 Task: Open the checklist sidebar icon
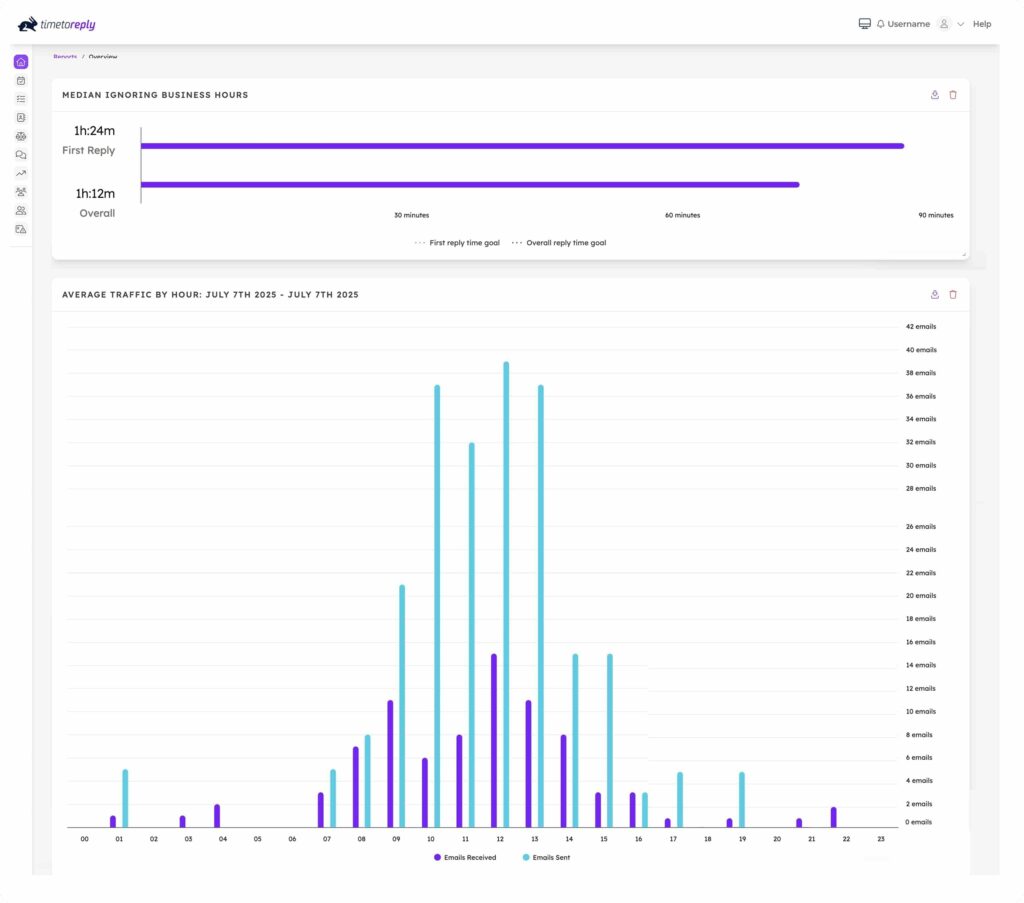pyautogui.click(x=21, y=99)
